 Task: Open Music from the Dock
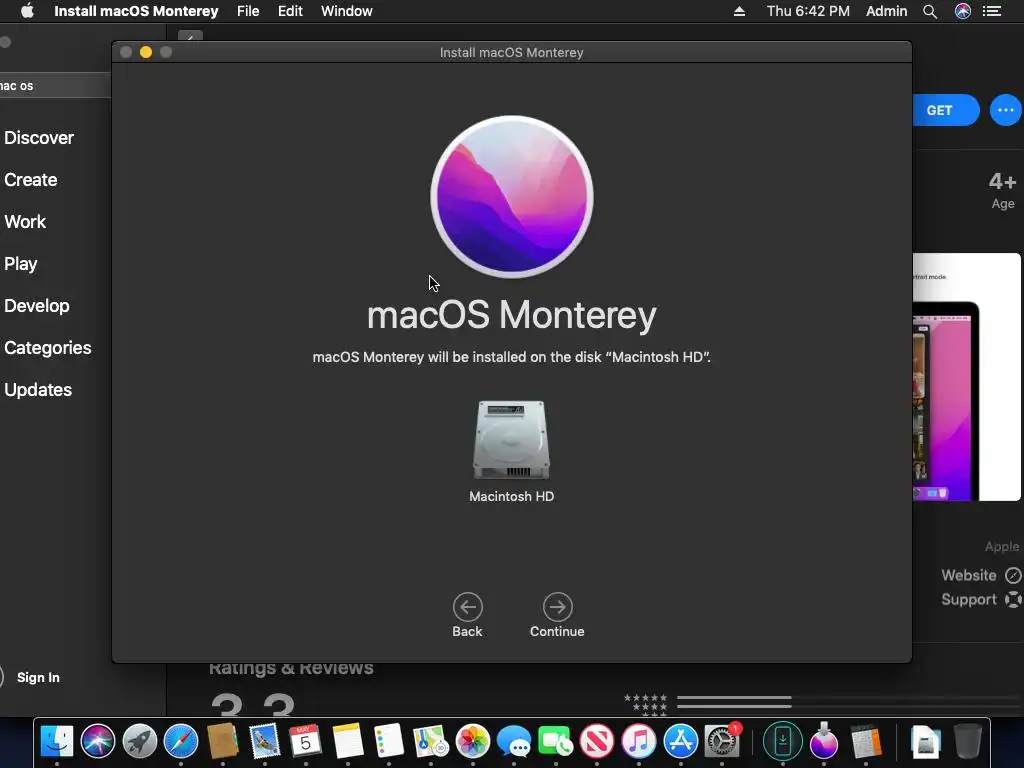[639, 741]
